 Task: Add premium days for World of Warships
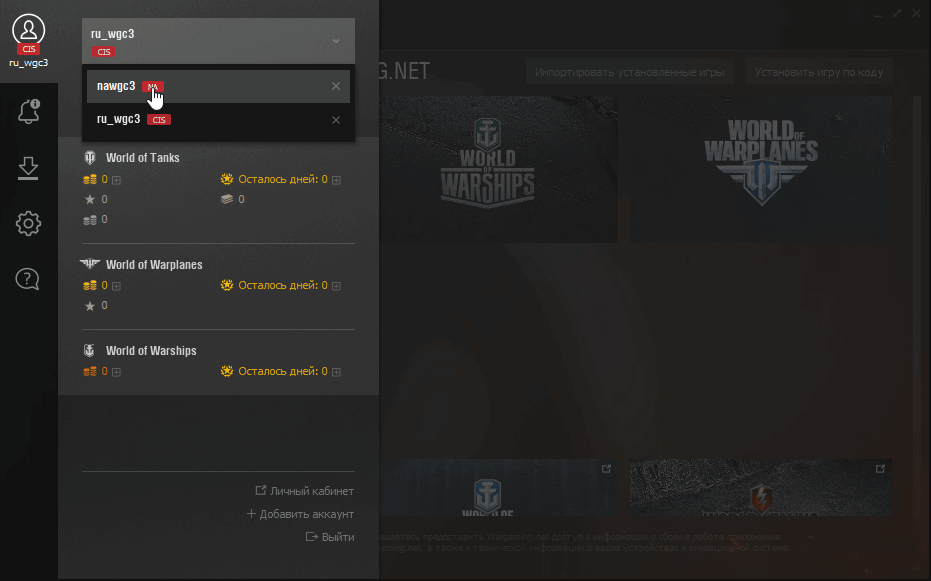coord(336,372)
